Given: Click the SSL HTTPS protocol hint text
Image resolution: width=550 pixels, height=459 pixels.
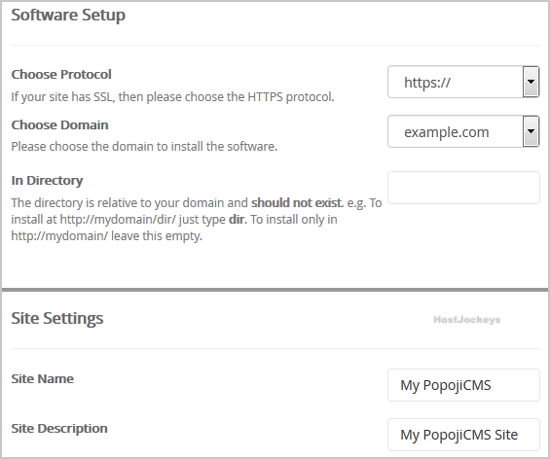Looking at the screenshot, I should point(173,96).
